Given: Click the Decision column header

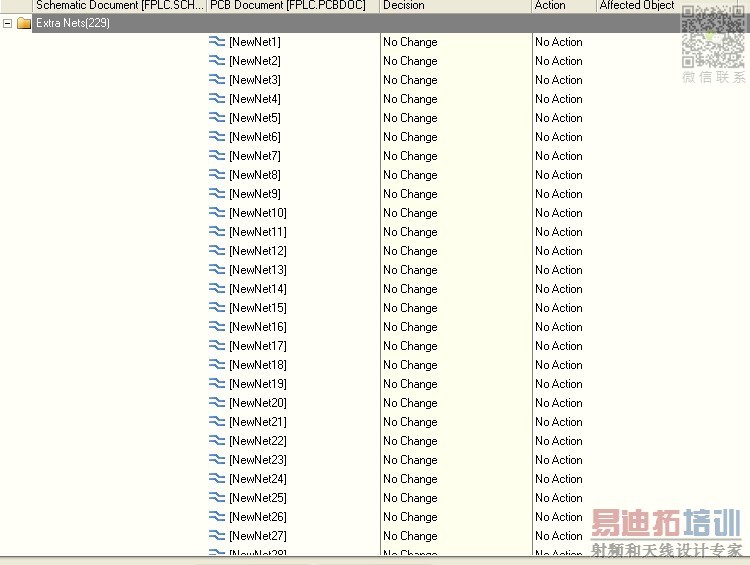Looking at the screenshot, I should [455, 6].
